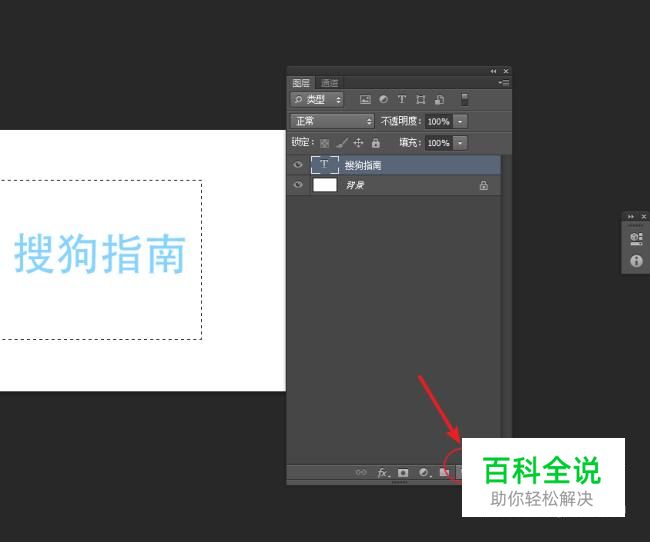Toggle the layer filtering on/off switch
Image resolution: width=650 pixels, height=542 pixels.
(x=465, y=100)
